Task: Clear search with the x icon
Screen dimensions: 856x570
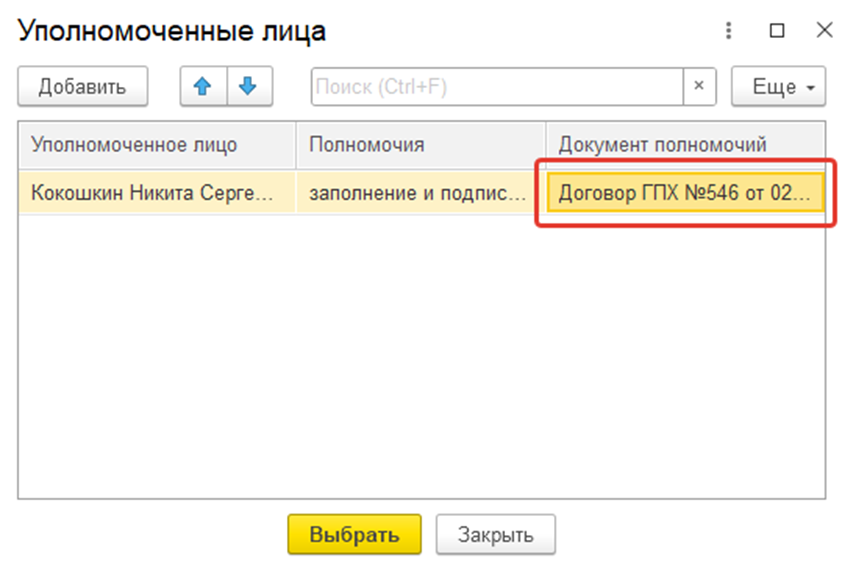Action: point(699,86)
